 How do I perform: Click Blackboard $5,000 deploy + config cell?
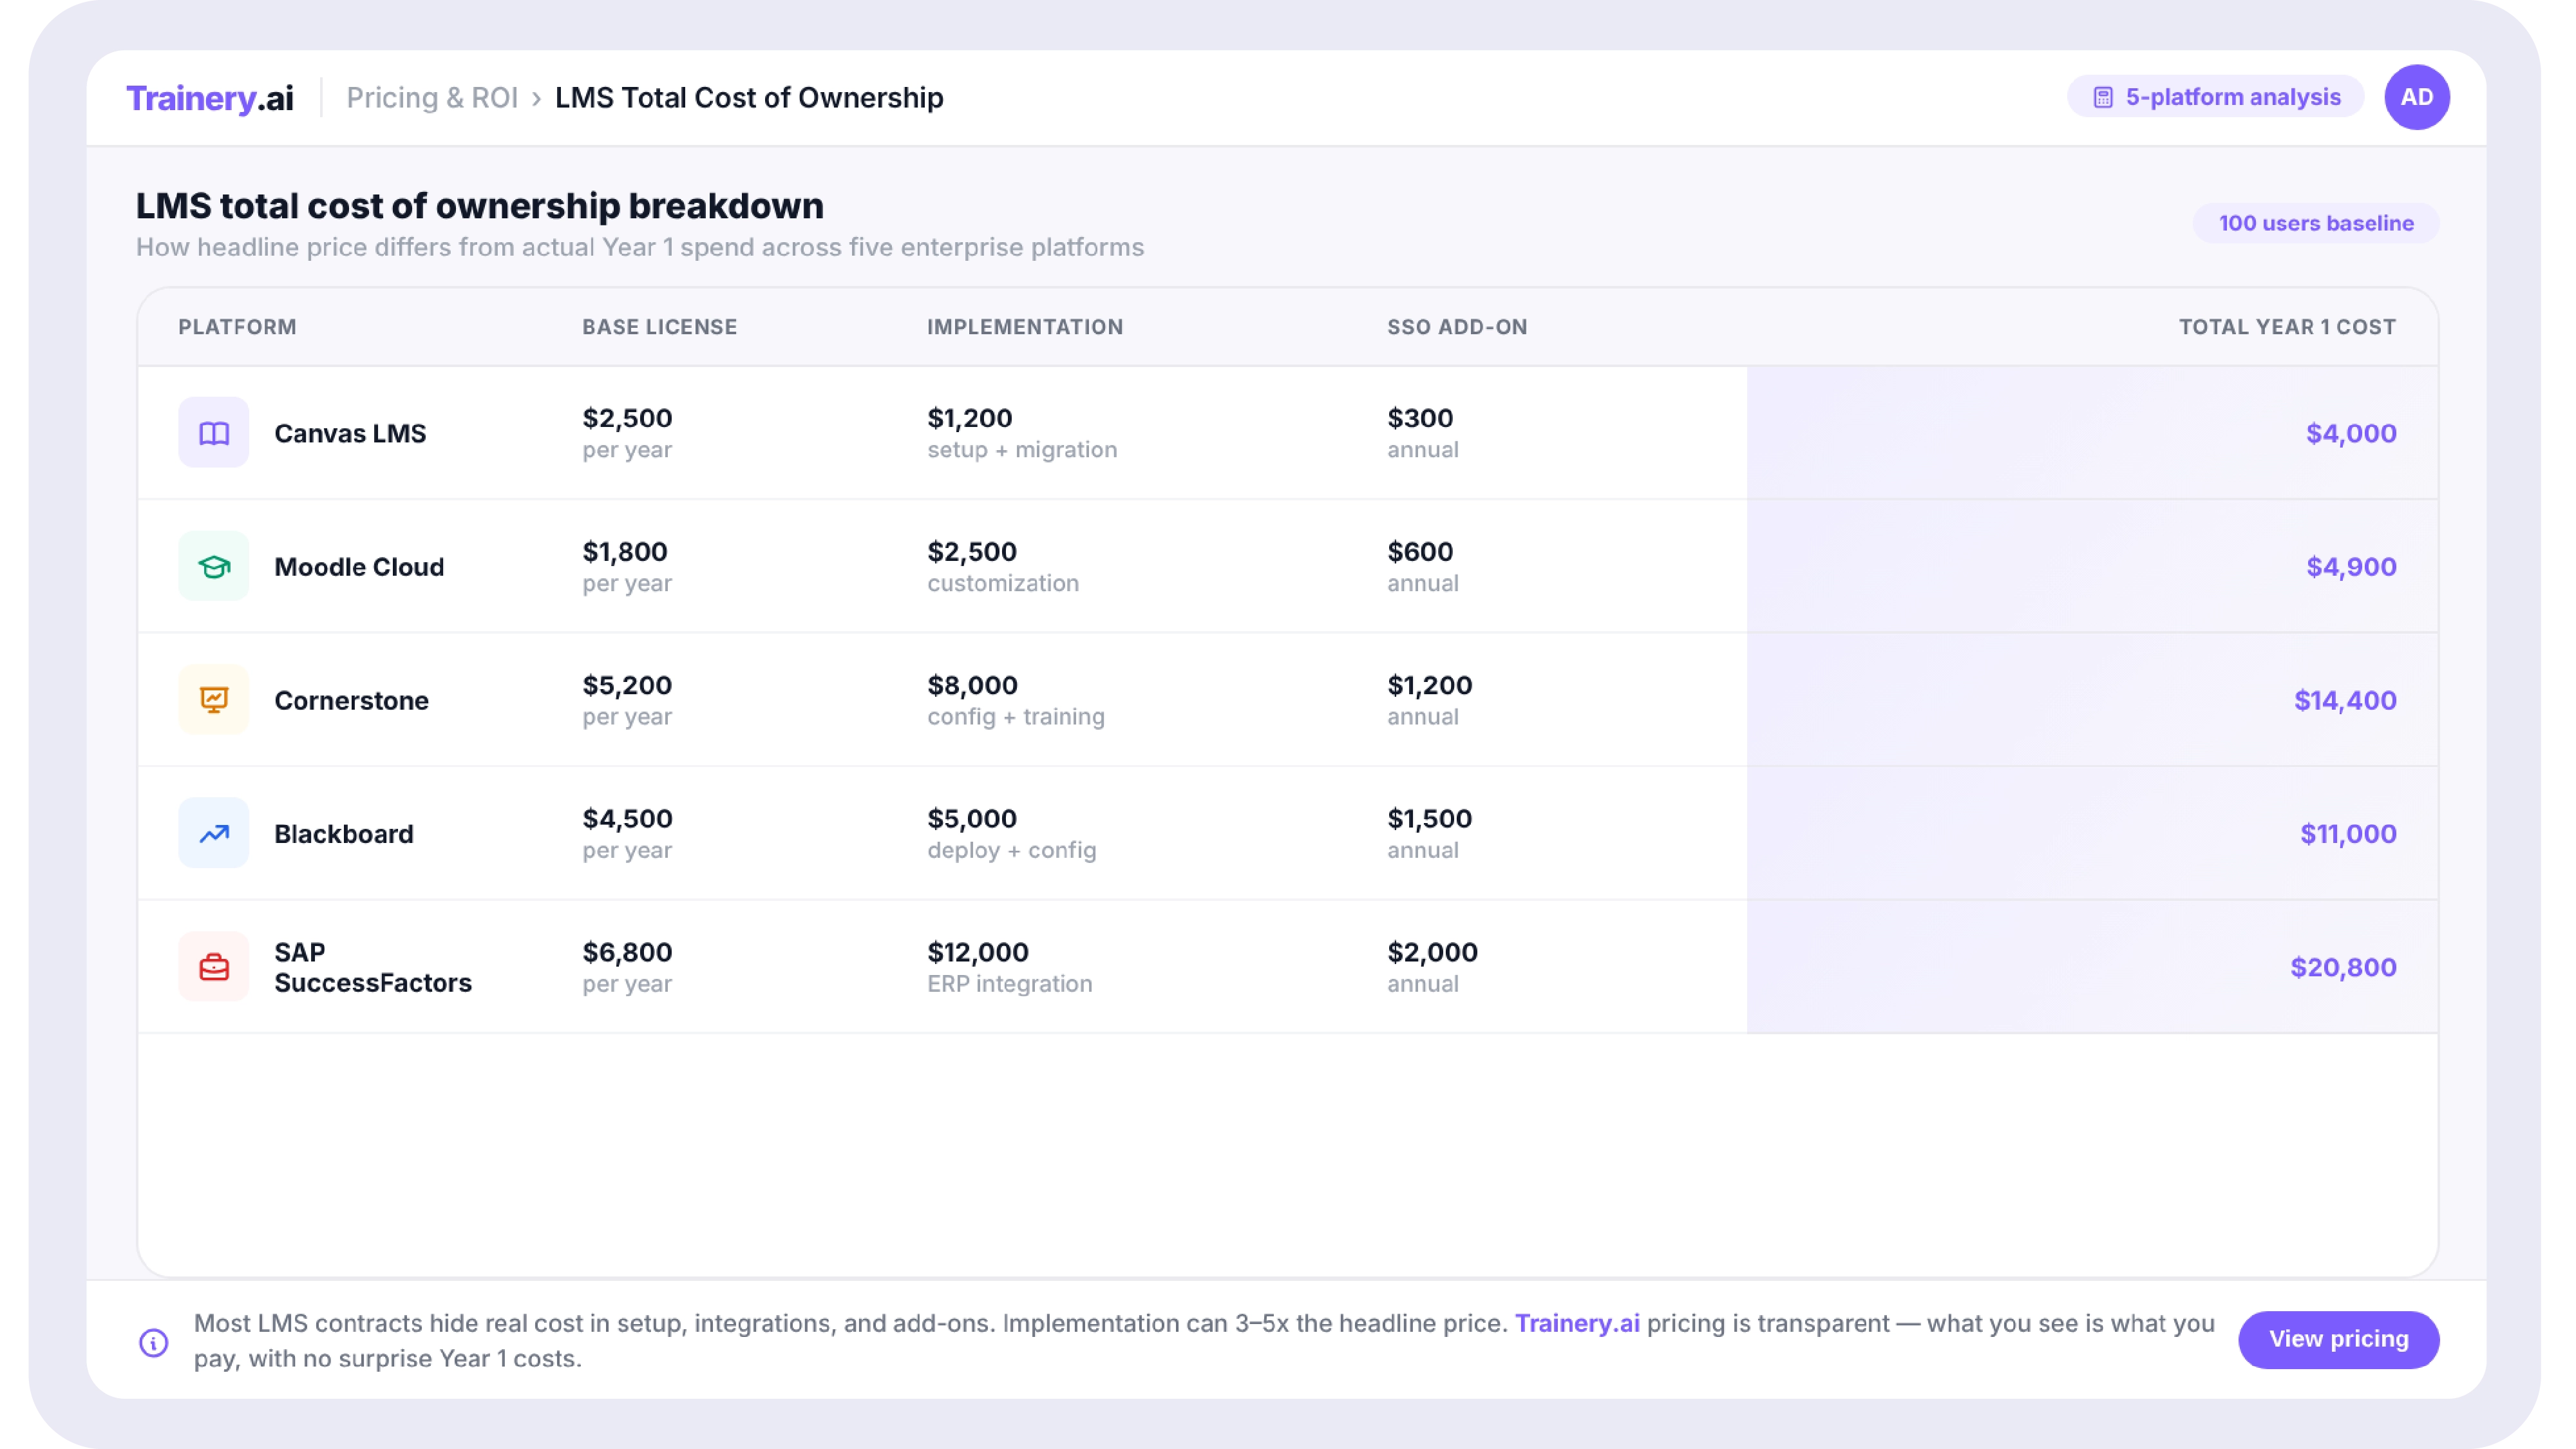[x=1012, y=834]
